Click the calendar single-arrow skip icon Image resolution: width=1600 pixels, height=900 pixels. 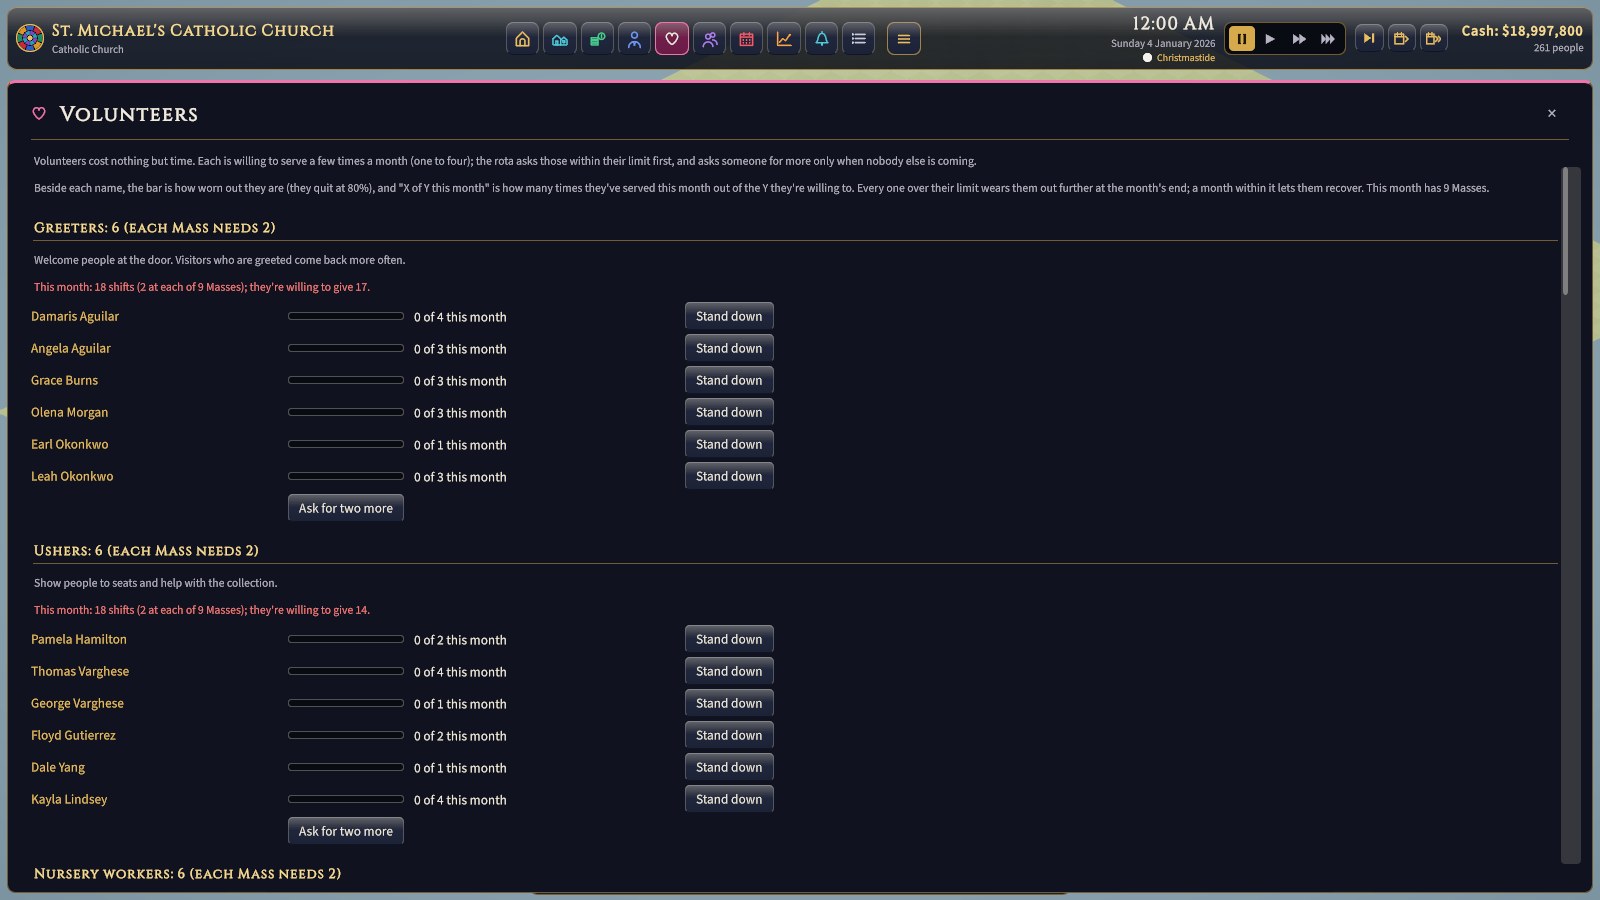pos(1401,39)
